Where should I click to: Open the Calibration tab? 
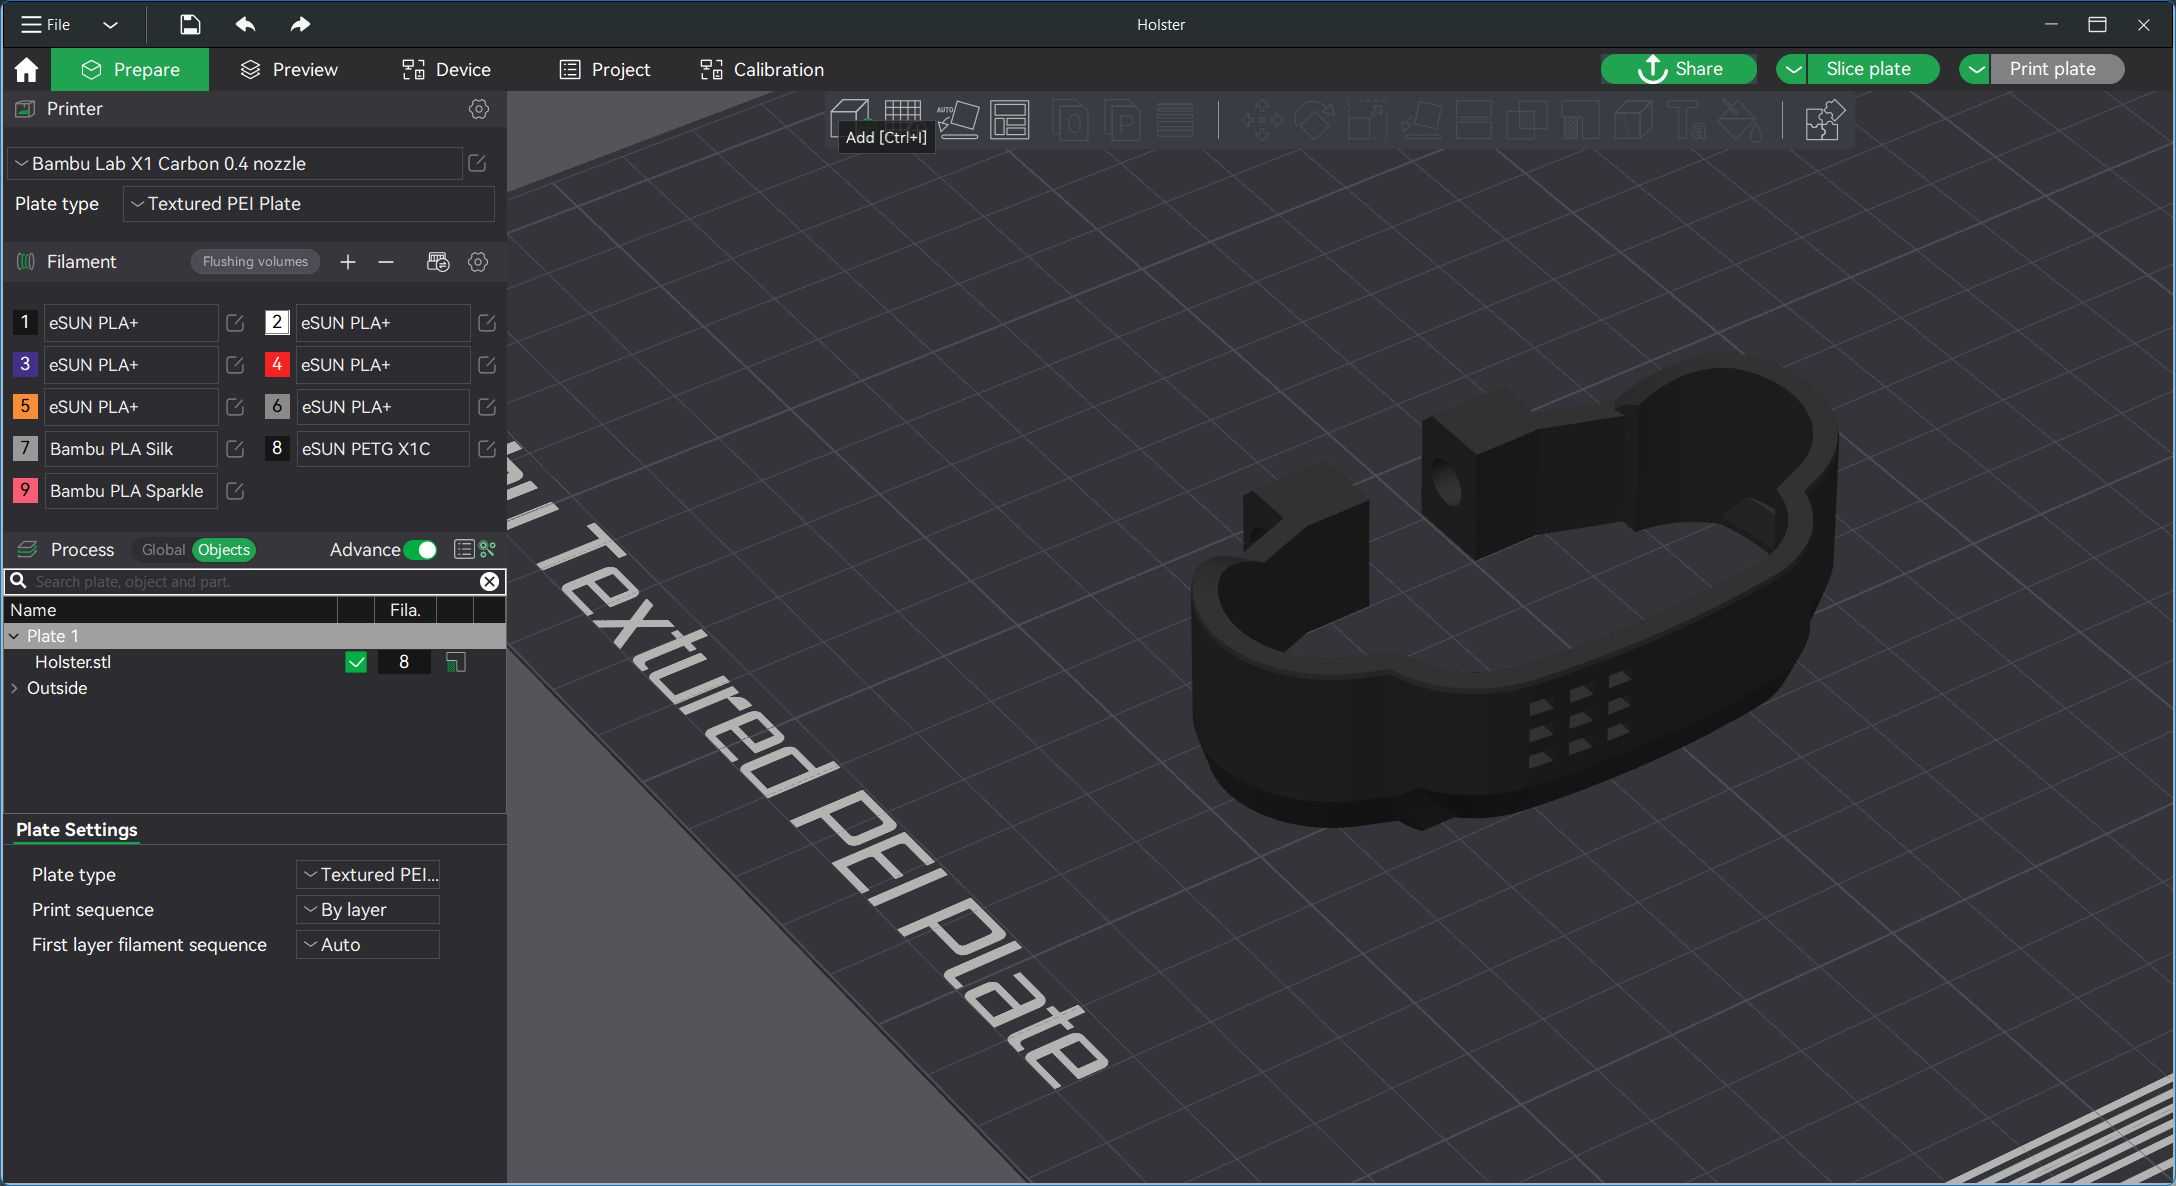[x=762, y=69]
